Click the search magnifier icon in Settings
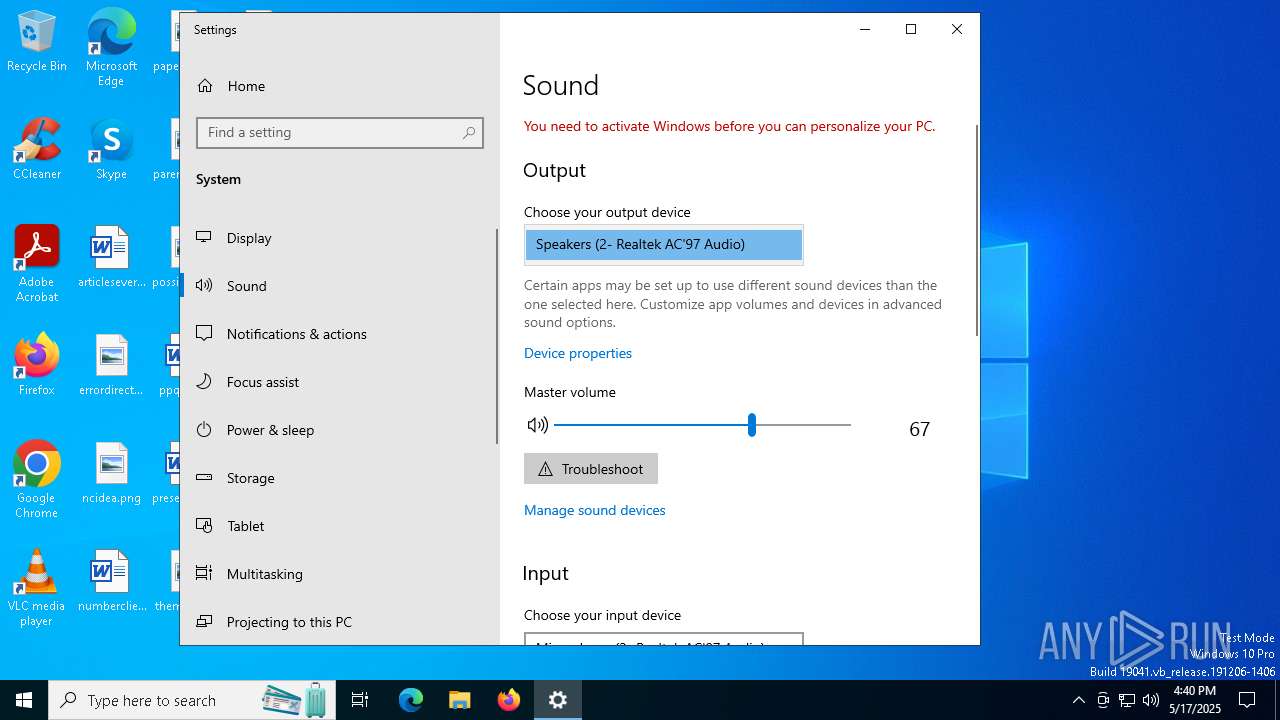This screenshot has width=1280, height=720. pyautogui.click(x=469, y=133)
